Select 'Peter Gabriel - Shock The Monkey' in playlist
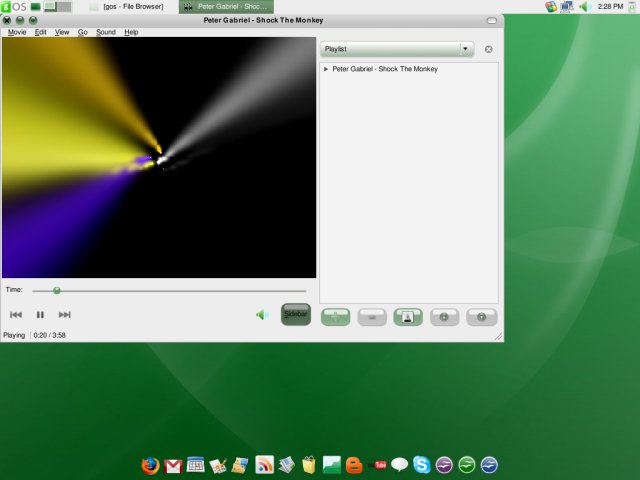This screenshot has height=480, width=640. (385, 69)
